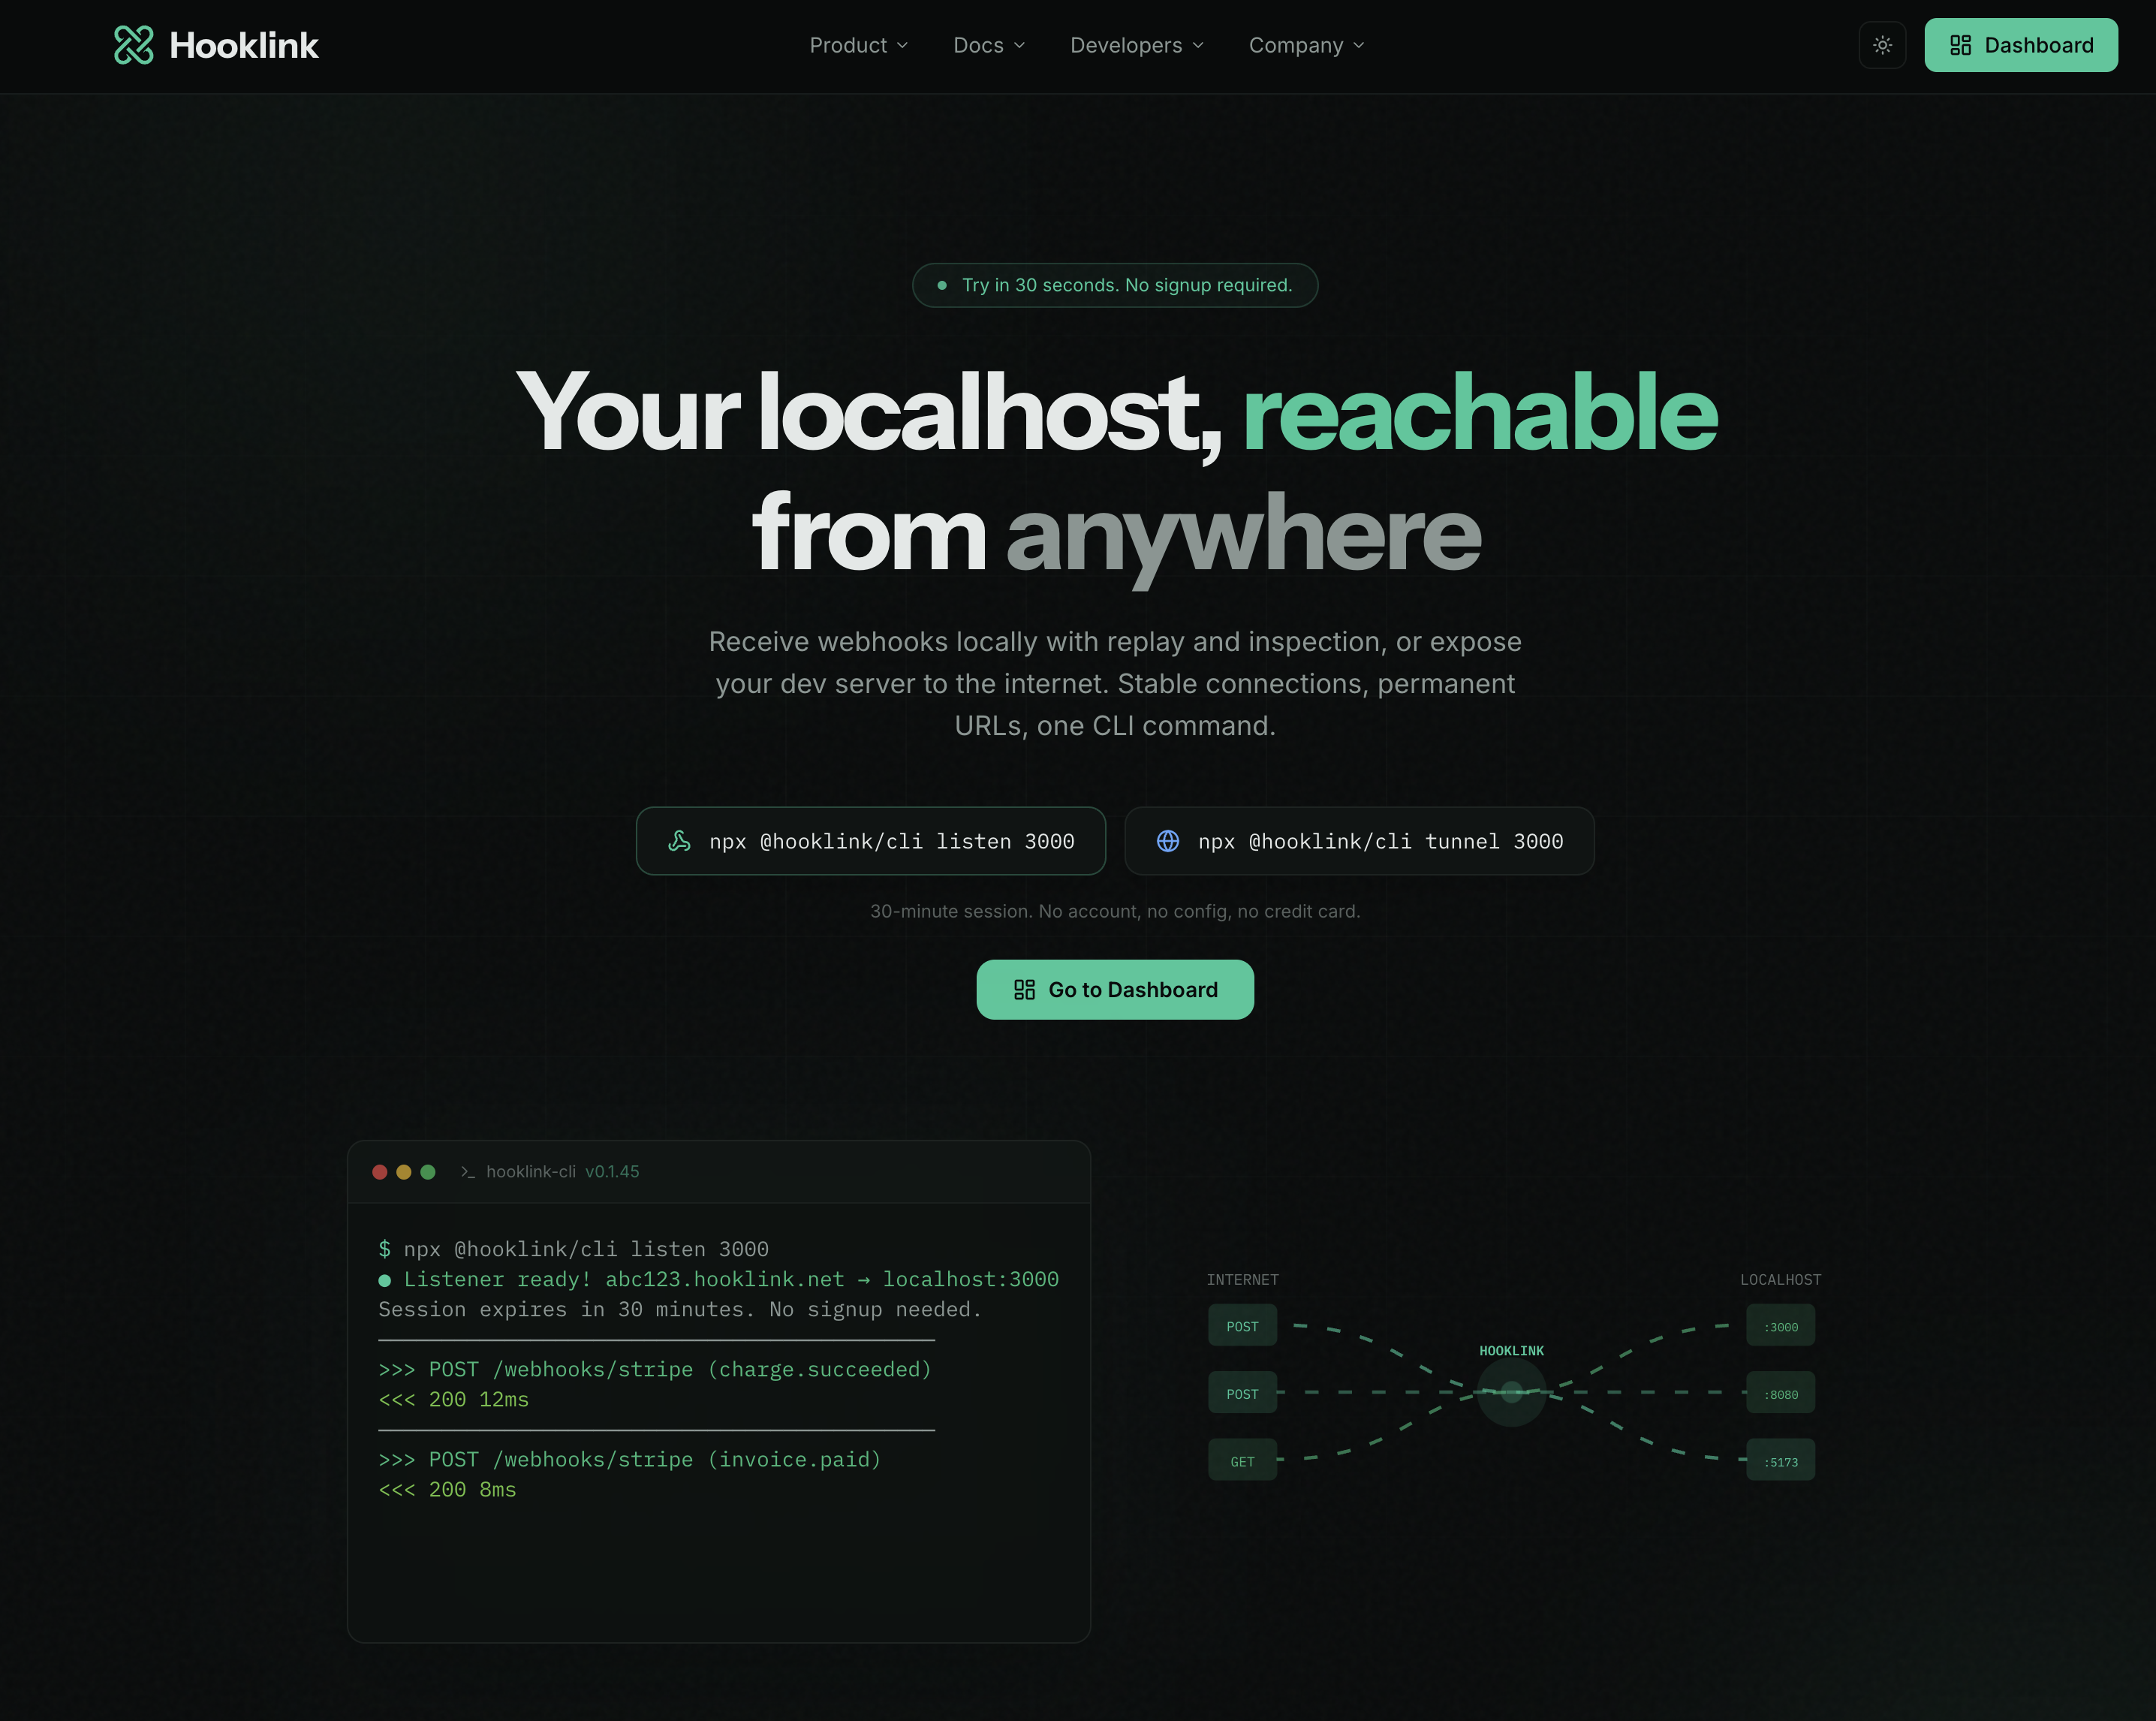Click the webhook icon beside the listen command
The image size is (2156, 1721).
[x=681, y=841]
